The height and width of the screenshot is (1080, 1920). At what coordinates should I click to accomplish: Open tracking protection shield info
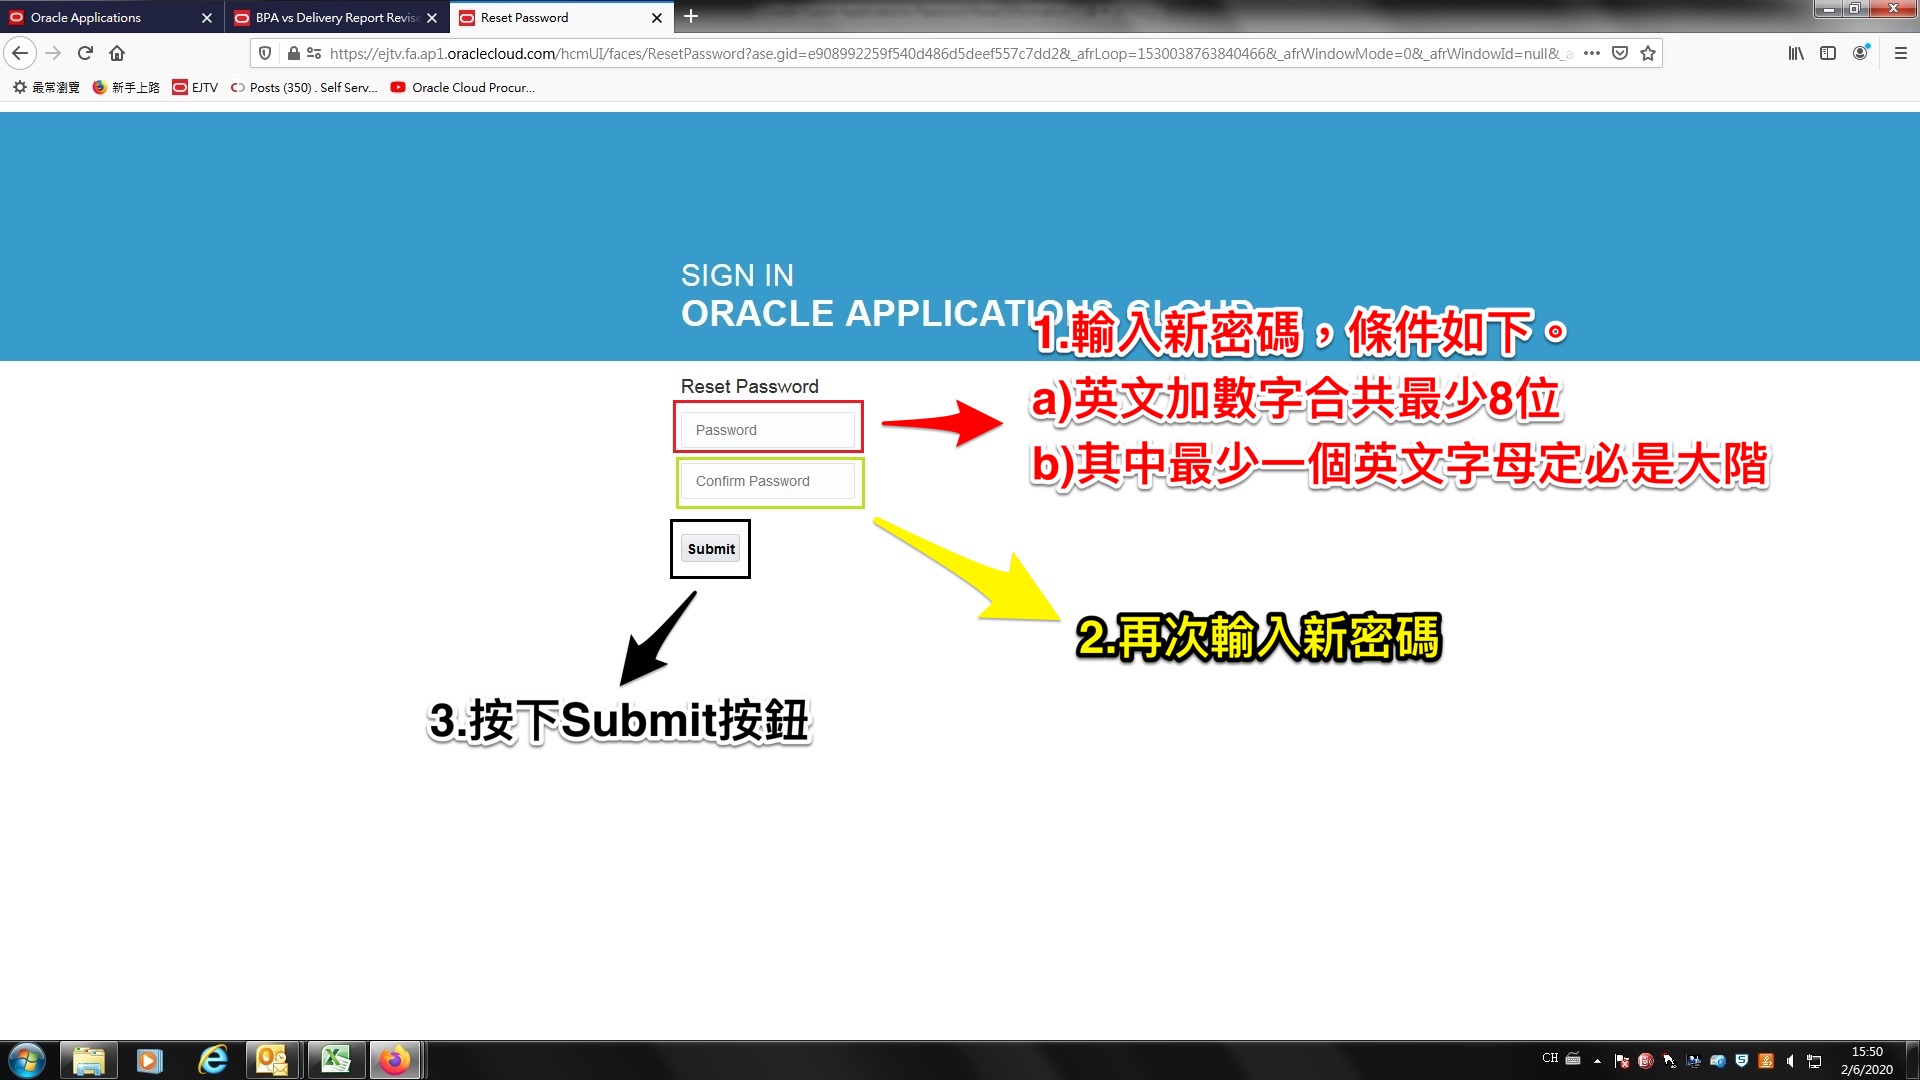pyautogui.click(x=265, y=53)
